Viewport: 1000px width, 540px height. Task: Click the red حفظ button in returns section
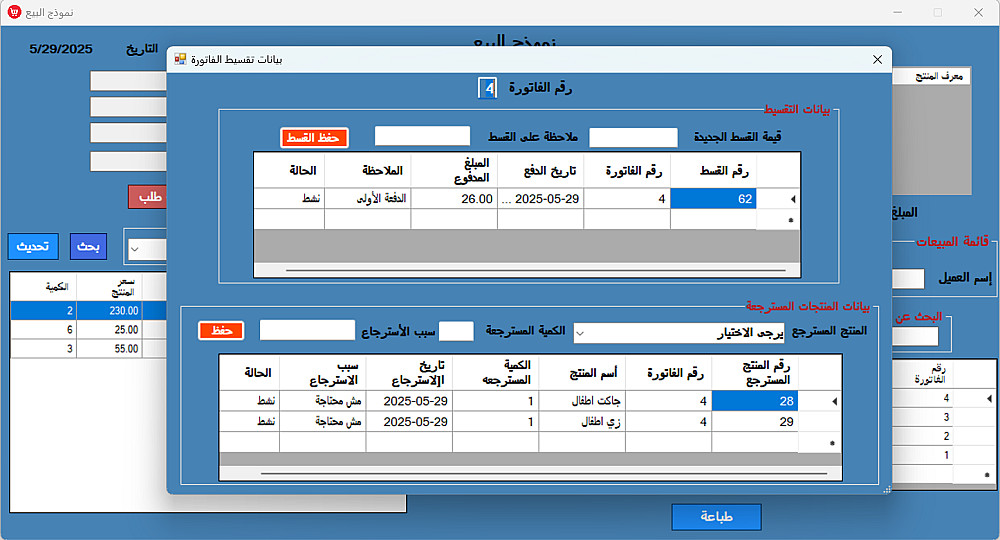click(221, 330)
